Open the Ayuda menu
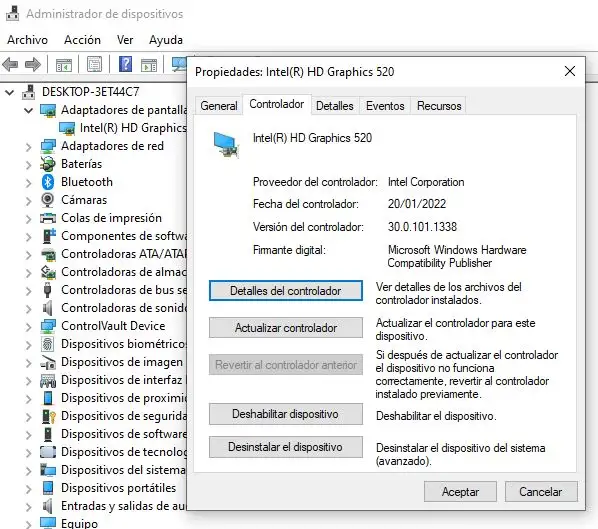The width and height of the screenshot is (598, 529). pyautogui.click(x=166, y=40)
